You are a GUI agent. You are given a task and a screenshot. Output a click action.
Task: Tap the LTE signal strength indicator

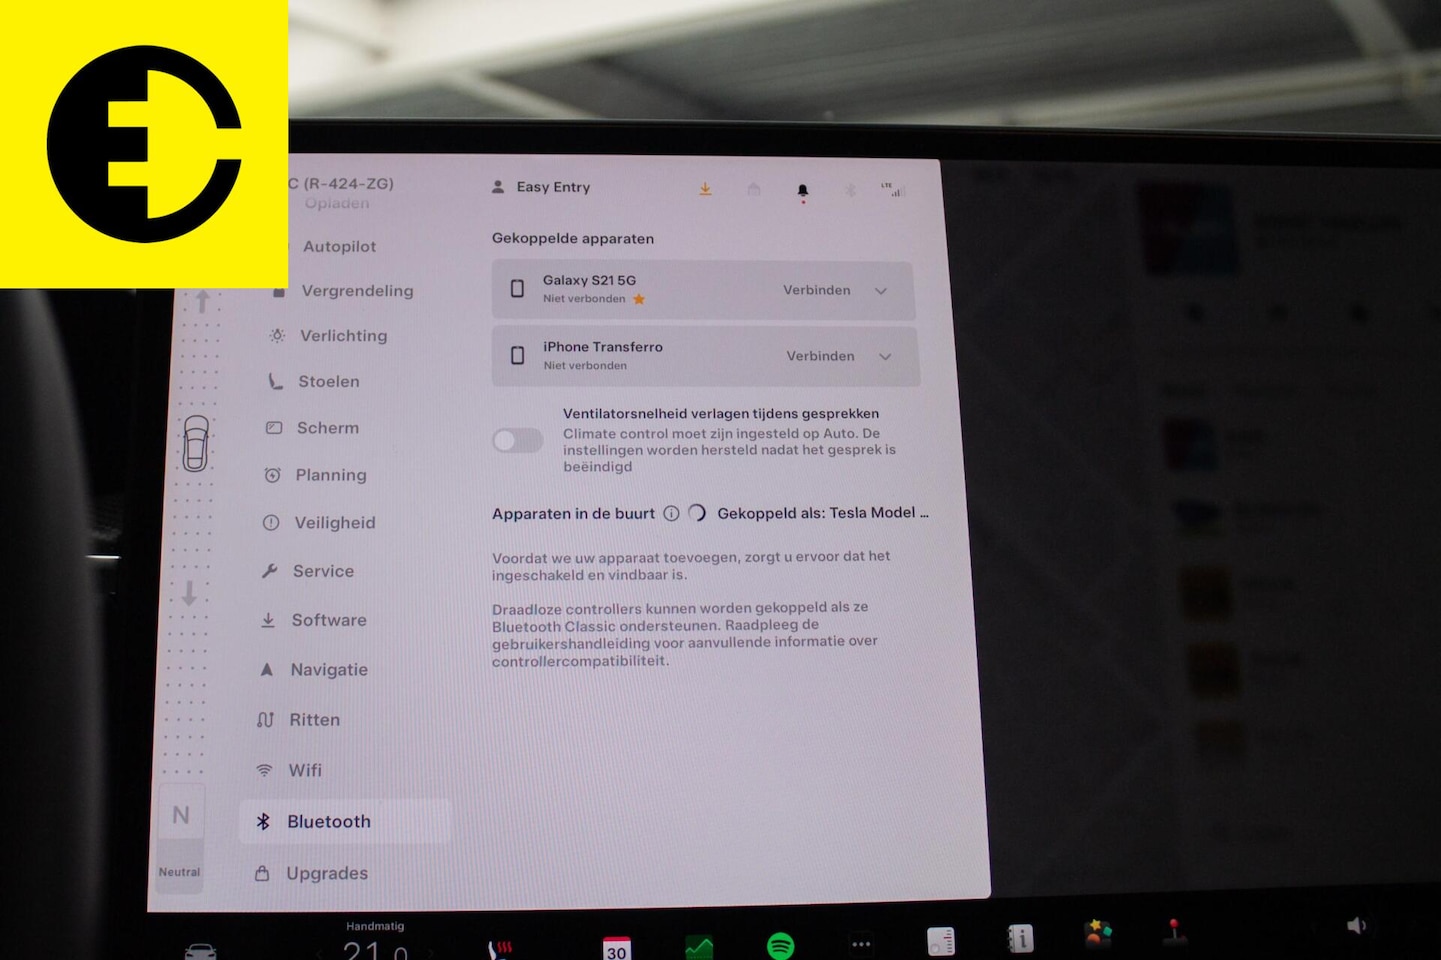point(892,189)
